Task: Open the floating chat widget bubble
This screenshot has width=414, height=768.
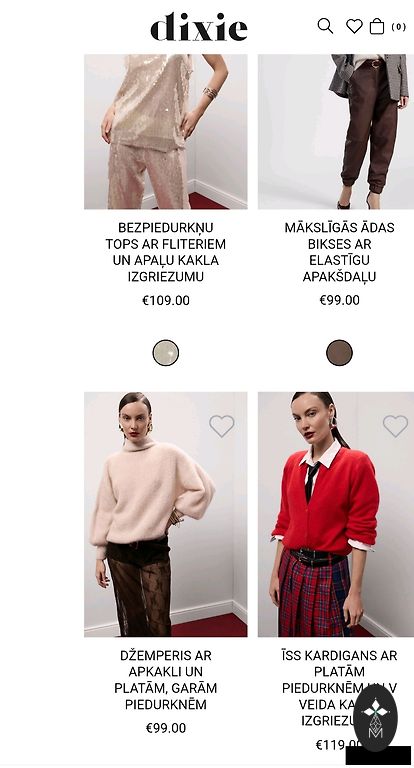Action: tap(375, 718)
